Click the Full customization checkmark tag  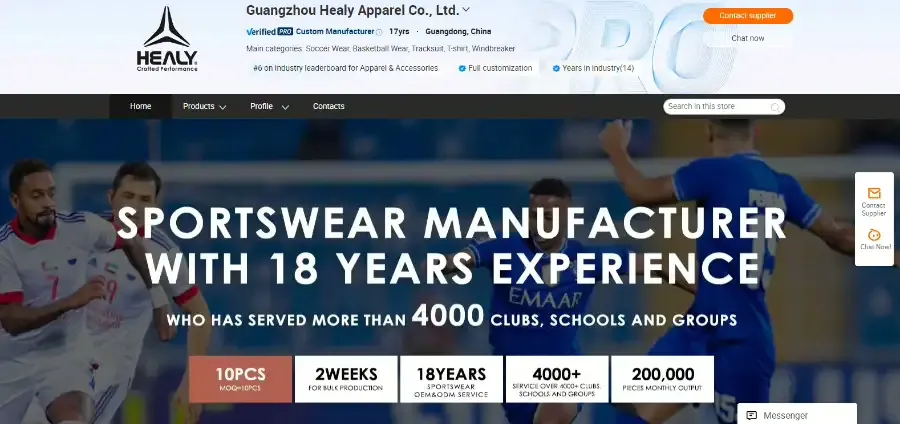point(495,68)
